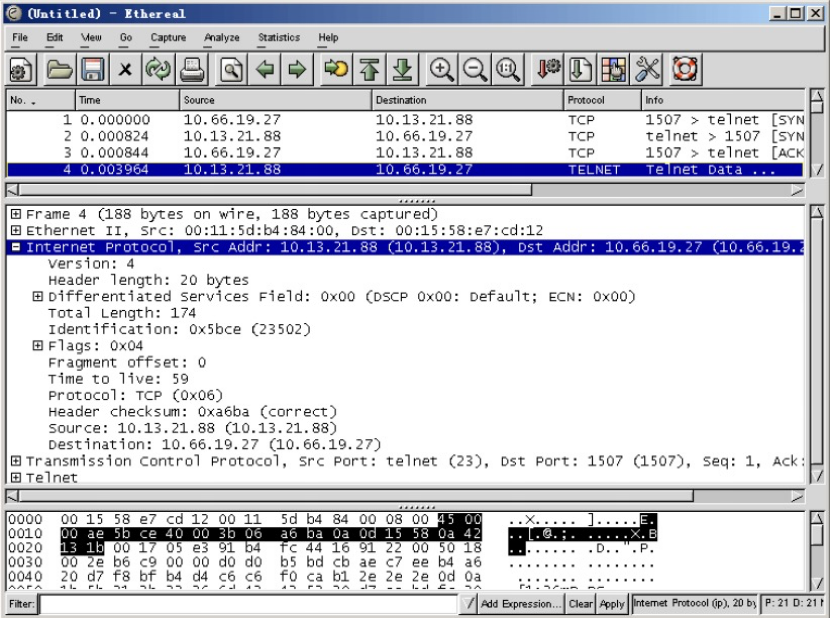Click the Apply filter button
830x618 pixels.
click(x=612, y=604)
